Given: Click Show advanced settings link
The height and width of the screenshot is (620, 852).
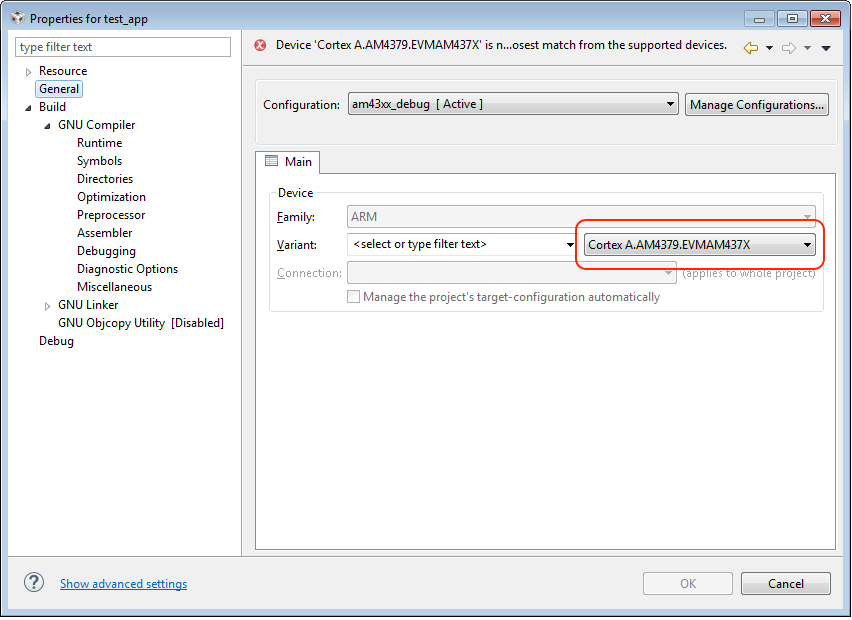Looking at the screenshot, I should pyautogui.click(x=123, y=584).
